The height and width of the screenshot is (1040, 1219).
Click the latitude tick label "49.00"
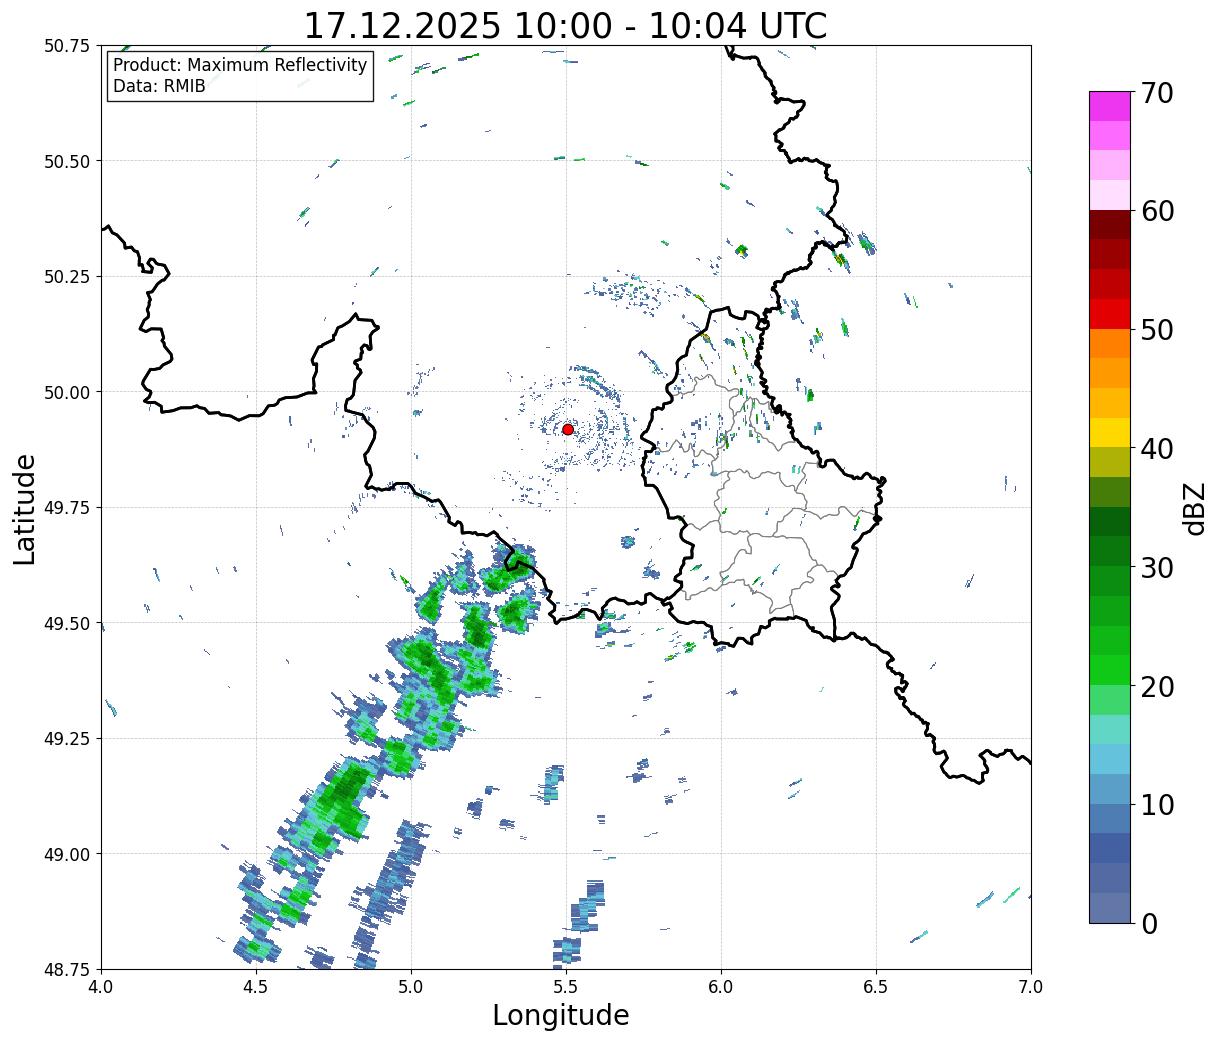pyautogui.click(x=67, y=854)
